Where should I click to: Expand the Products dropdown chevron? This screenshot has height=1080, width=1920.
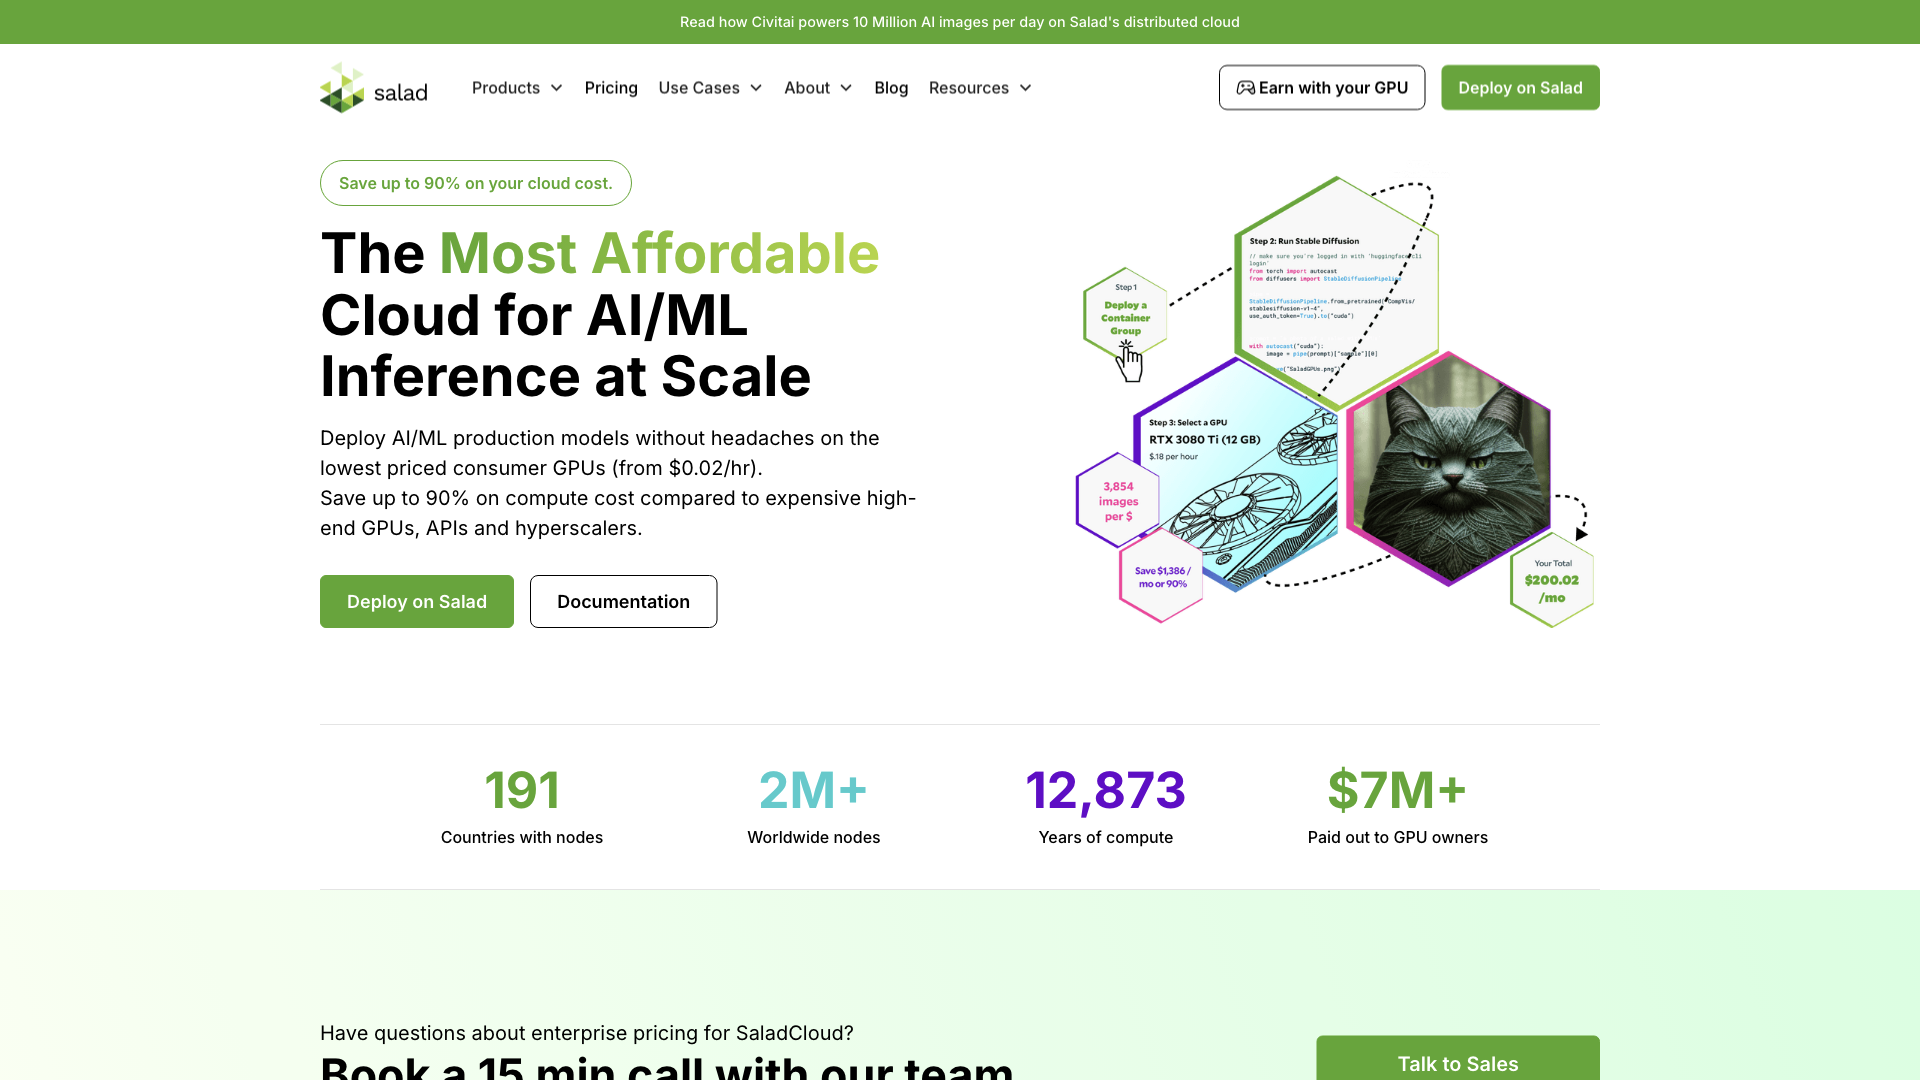pyautogui.click(x=557, y=88)
